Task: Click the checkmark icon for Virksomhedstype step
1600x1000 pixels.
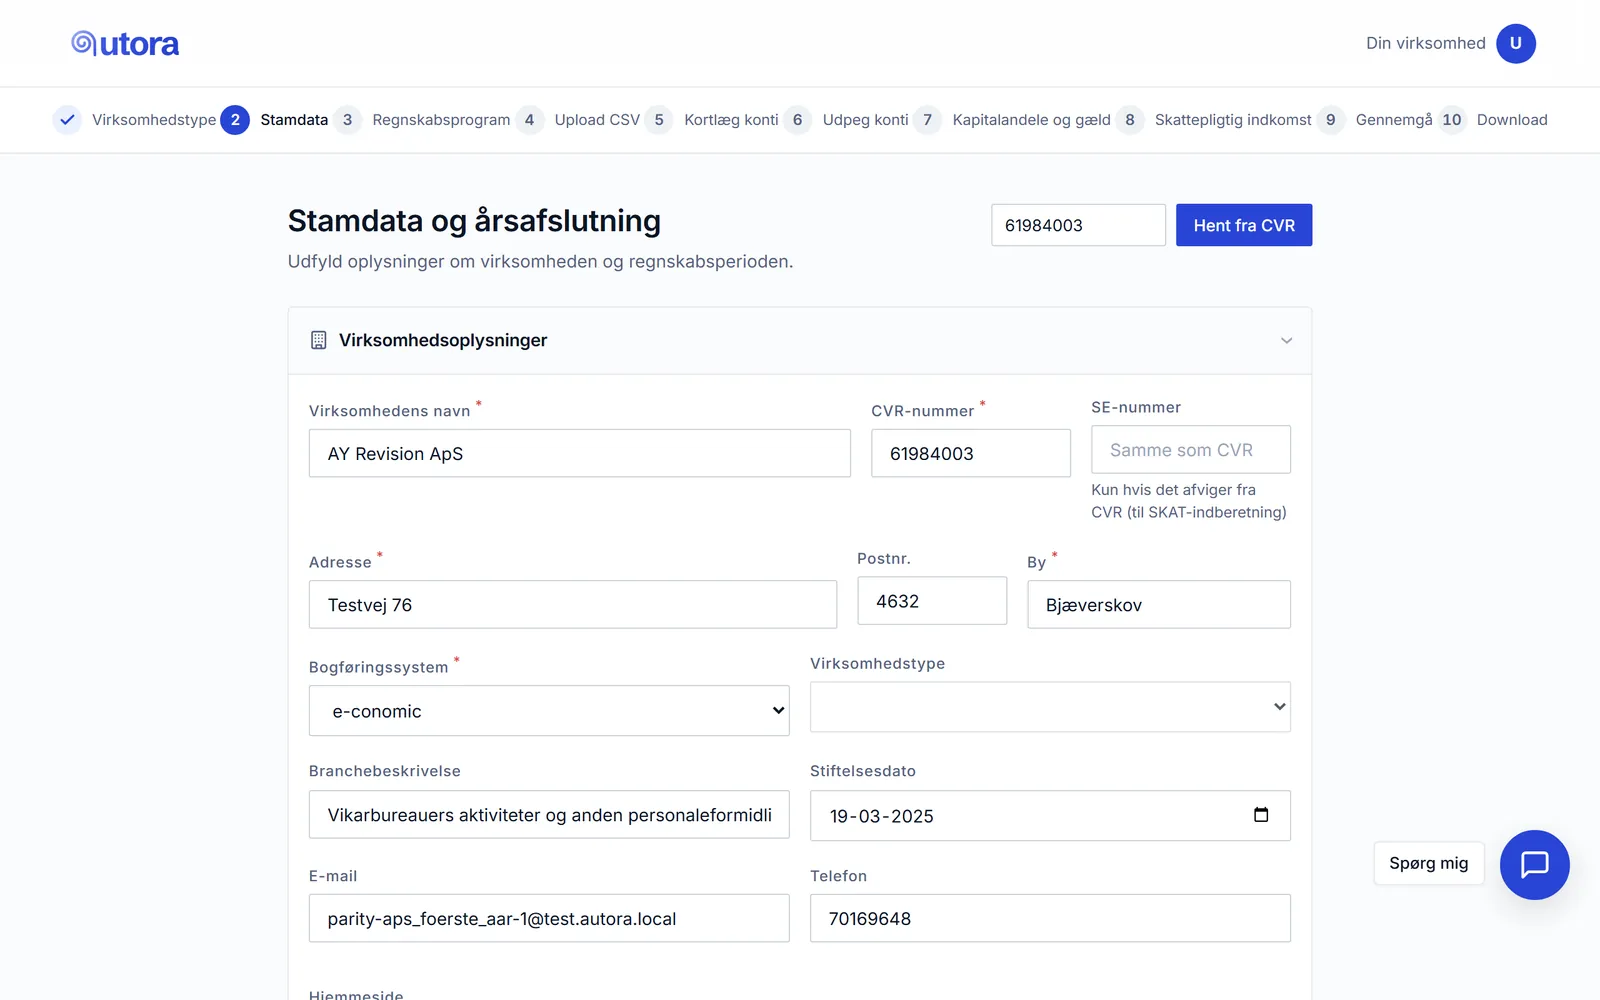Action: click(67, 120)
